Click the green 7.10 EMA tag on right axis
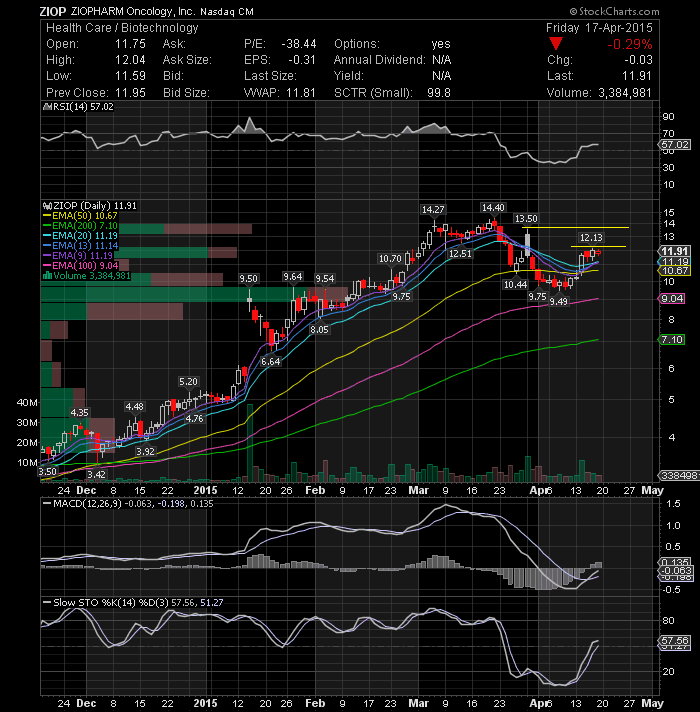700x712 pixels. (x=672, y=339)
